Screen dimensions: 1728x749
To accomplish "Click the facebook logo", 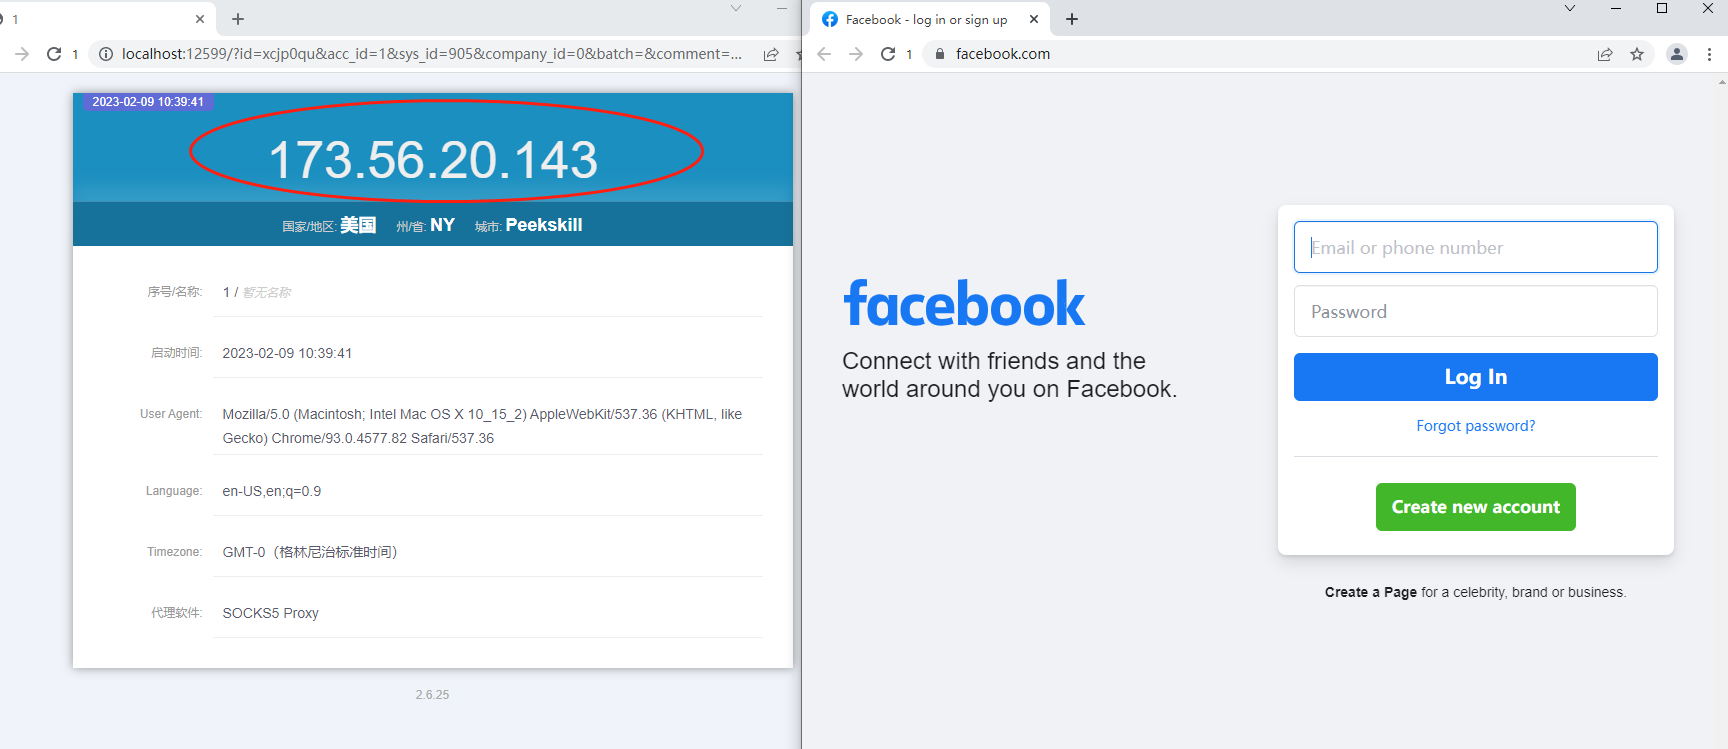I will pyautogui.click(x=964, y=304).
